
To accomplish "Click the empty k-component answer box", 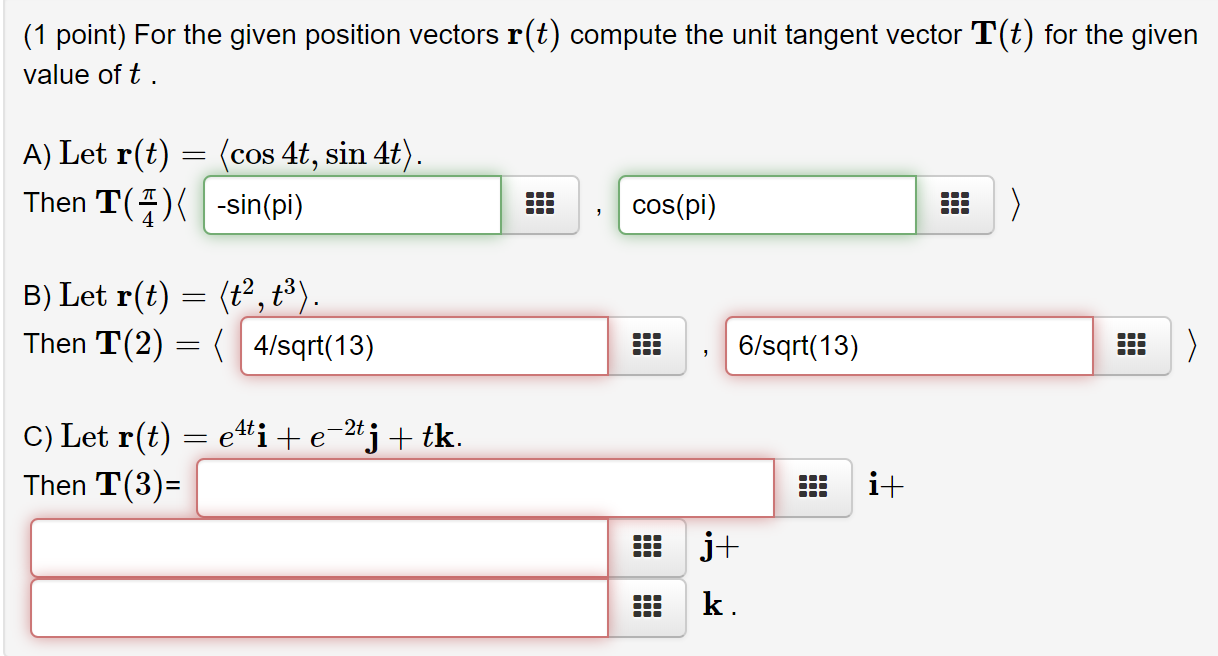I will click(x=320, y=607).
